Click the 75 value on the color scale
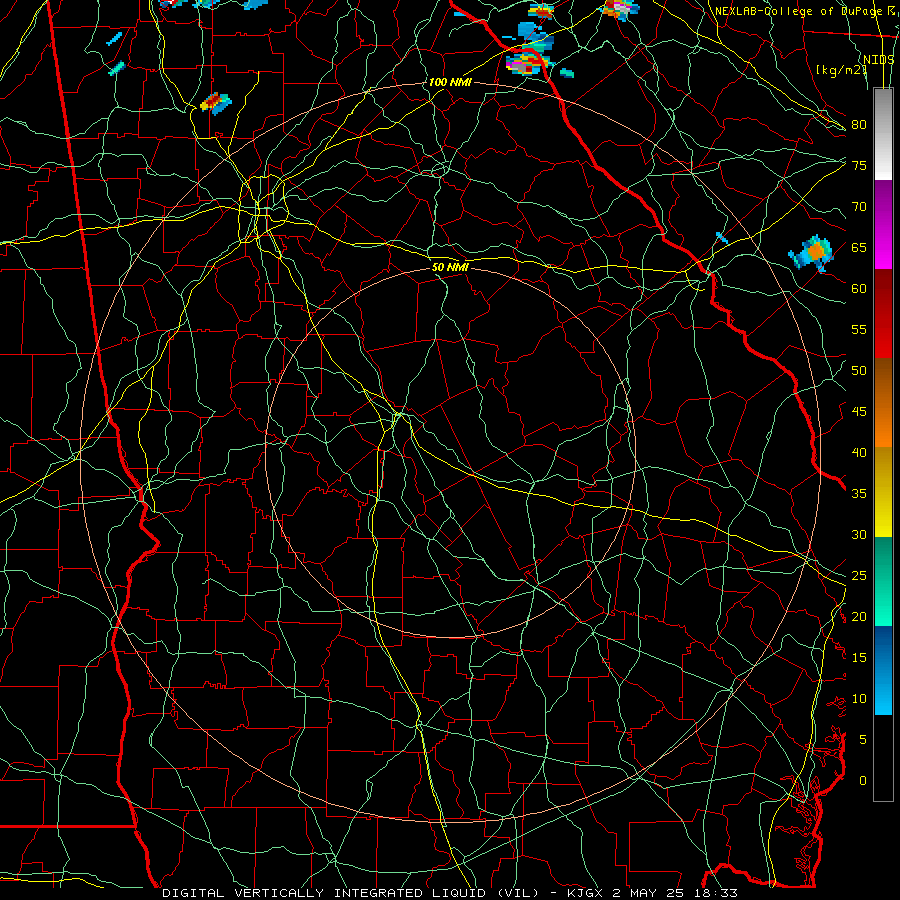This screenshot has width=900, height=900. click(859, 165)
